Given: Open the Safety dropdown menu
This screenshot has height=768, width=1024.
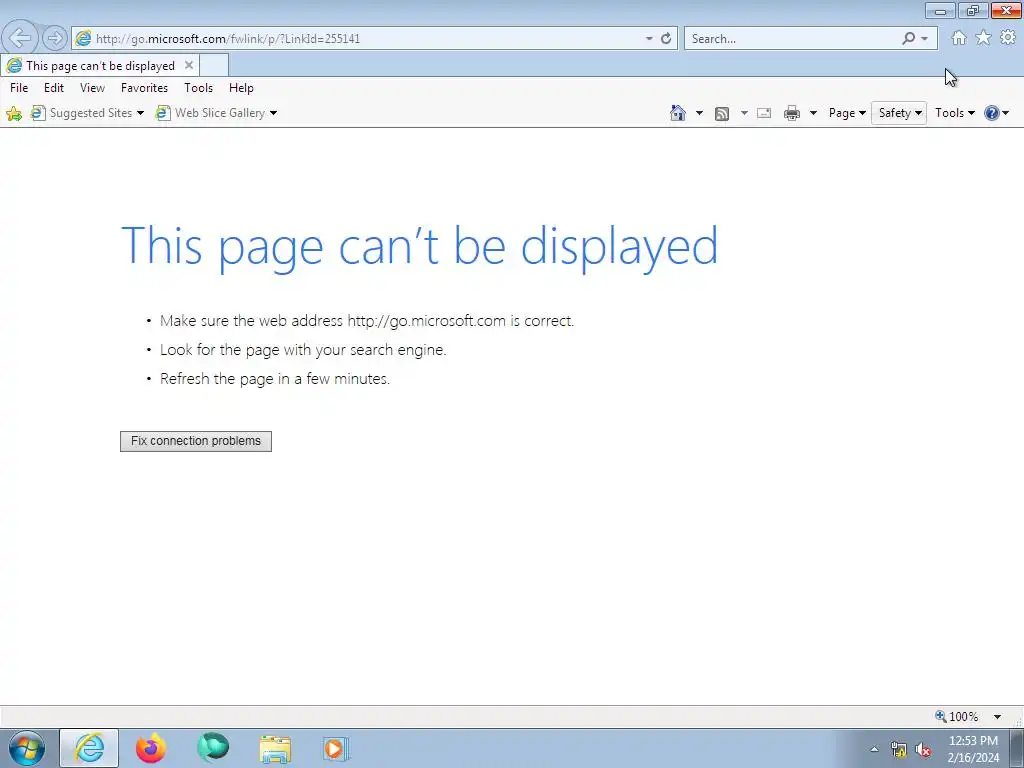Looking at the screenshot, I should pos(899,113).
